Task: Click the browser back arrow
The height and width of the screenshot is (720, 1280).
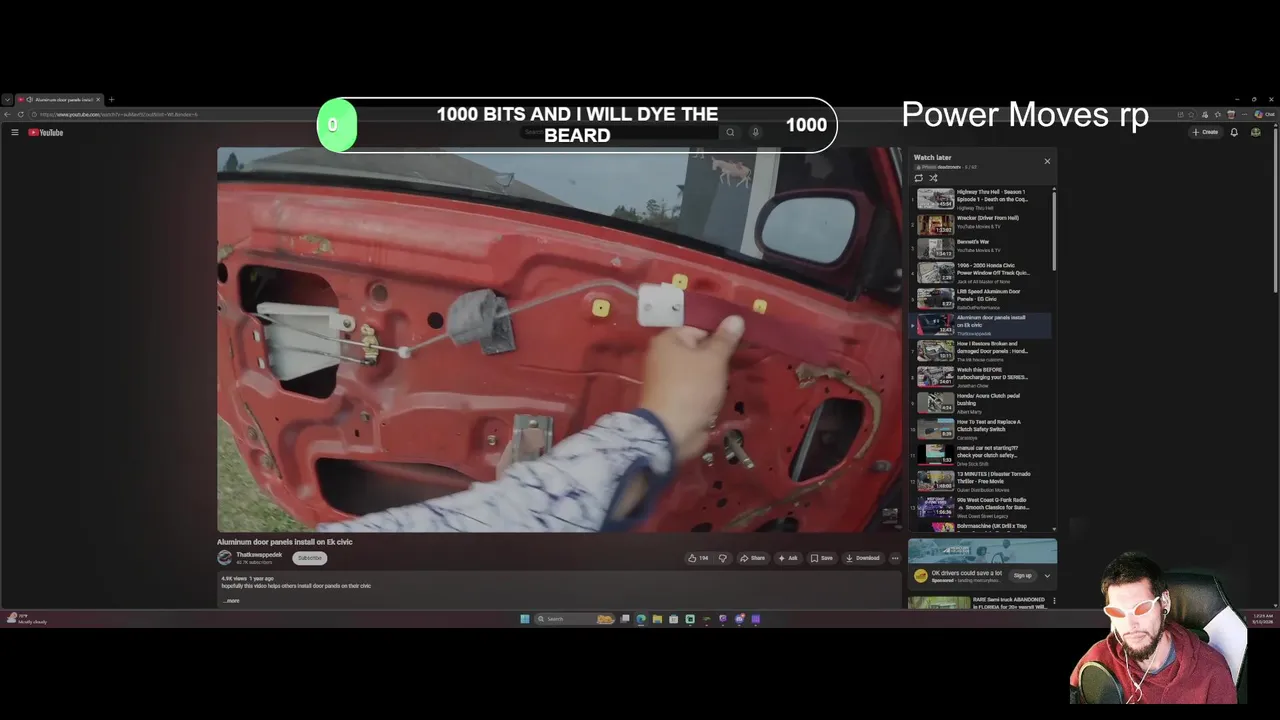Action: (x=8, y=114)
